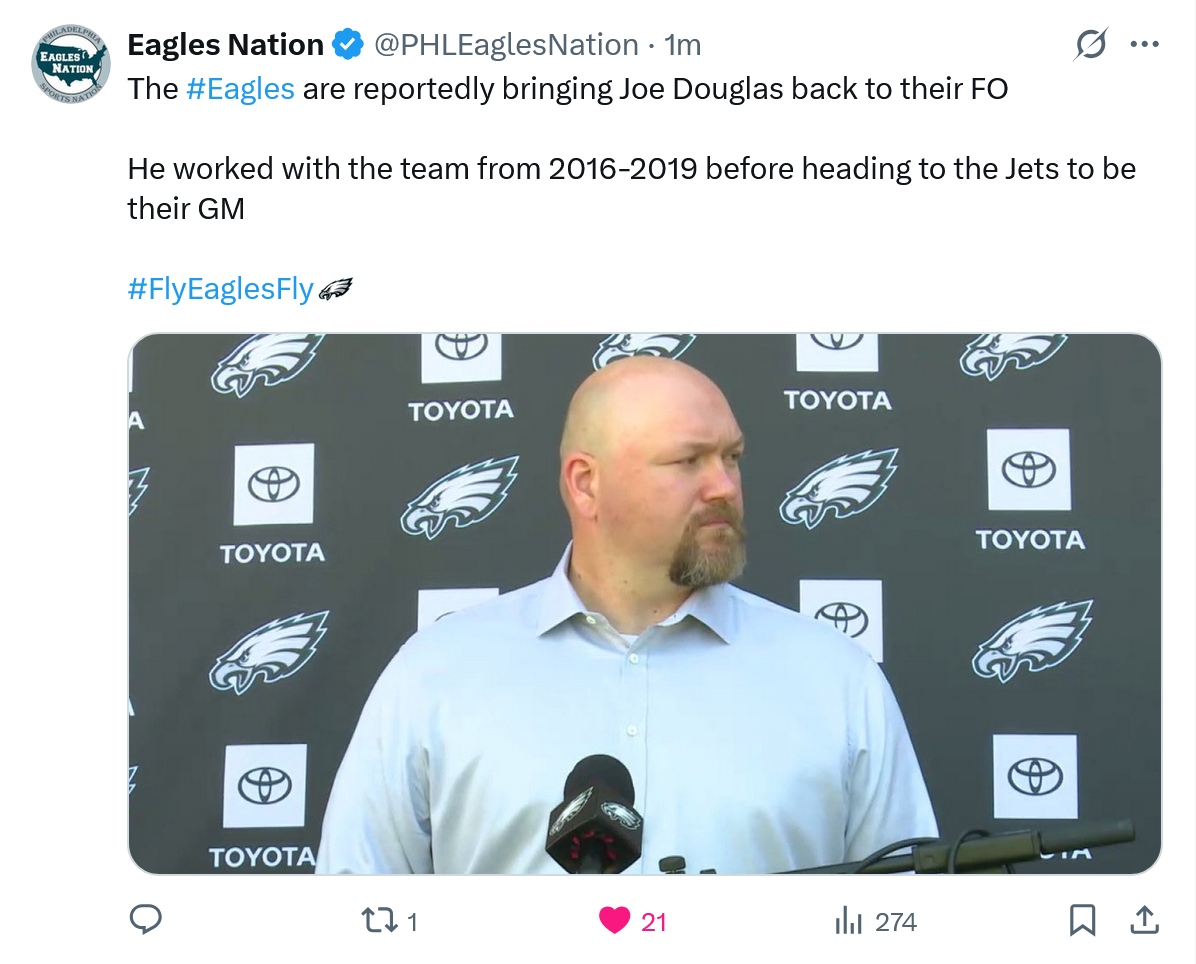Open the reply comment icon

point(146,920)
